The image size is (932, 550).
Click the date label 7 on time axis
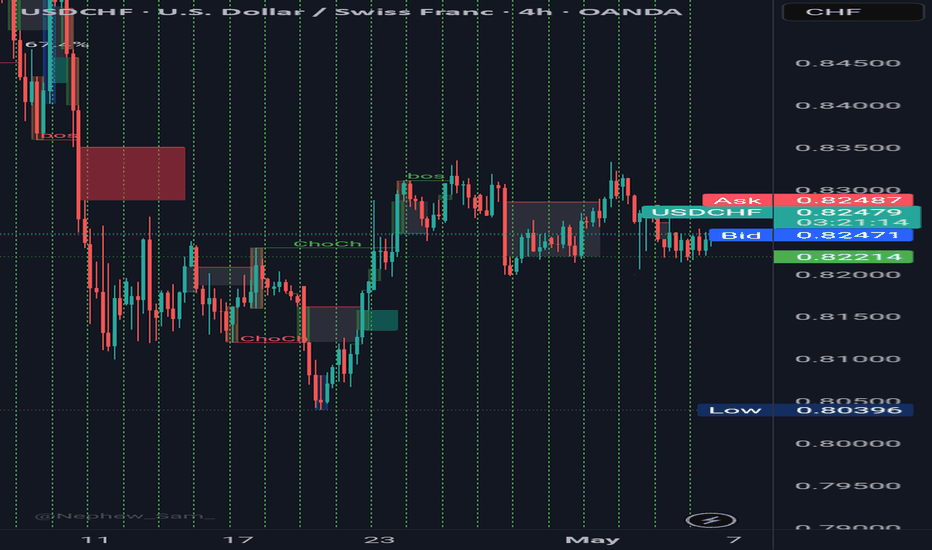(x=734, y=540)
